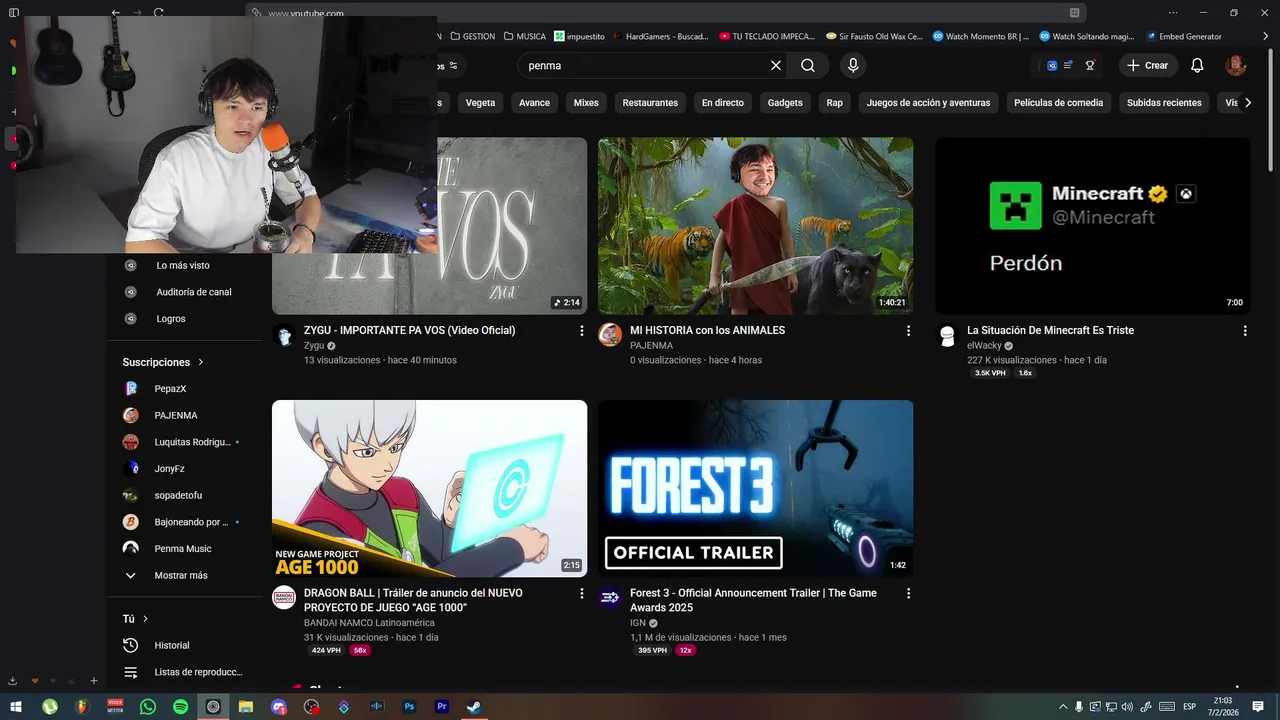1280x720 pixels.
Task: Start voice search with microphone icon
Action: coord(853,65)
